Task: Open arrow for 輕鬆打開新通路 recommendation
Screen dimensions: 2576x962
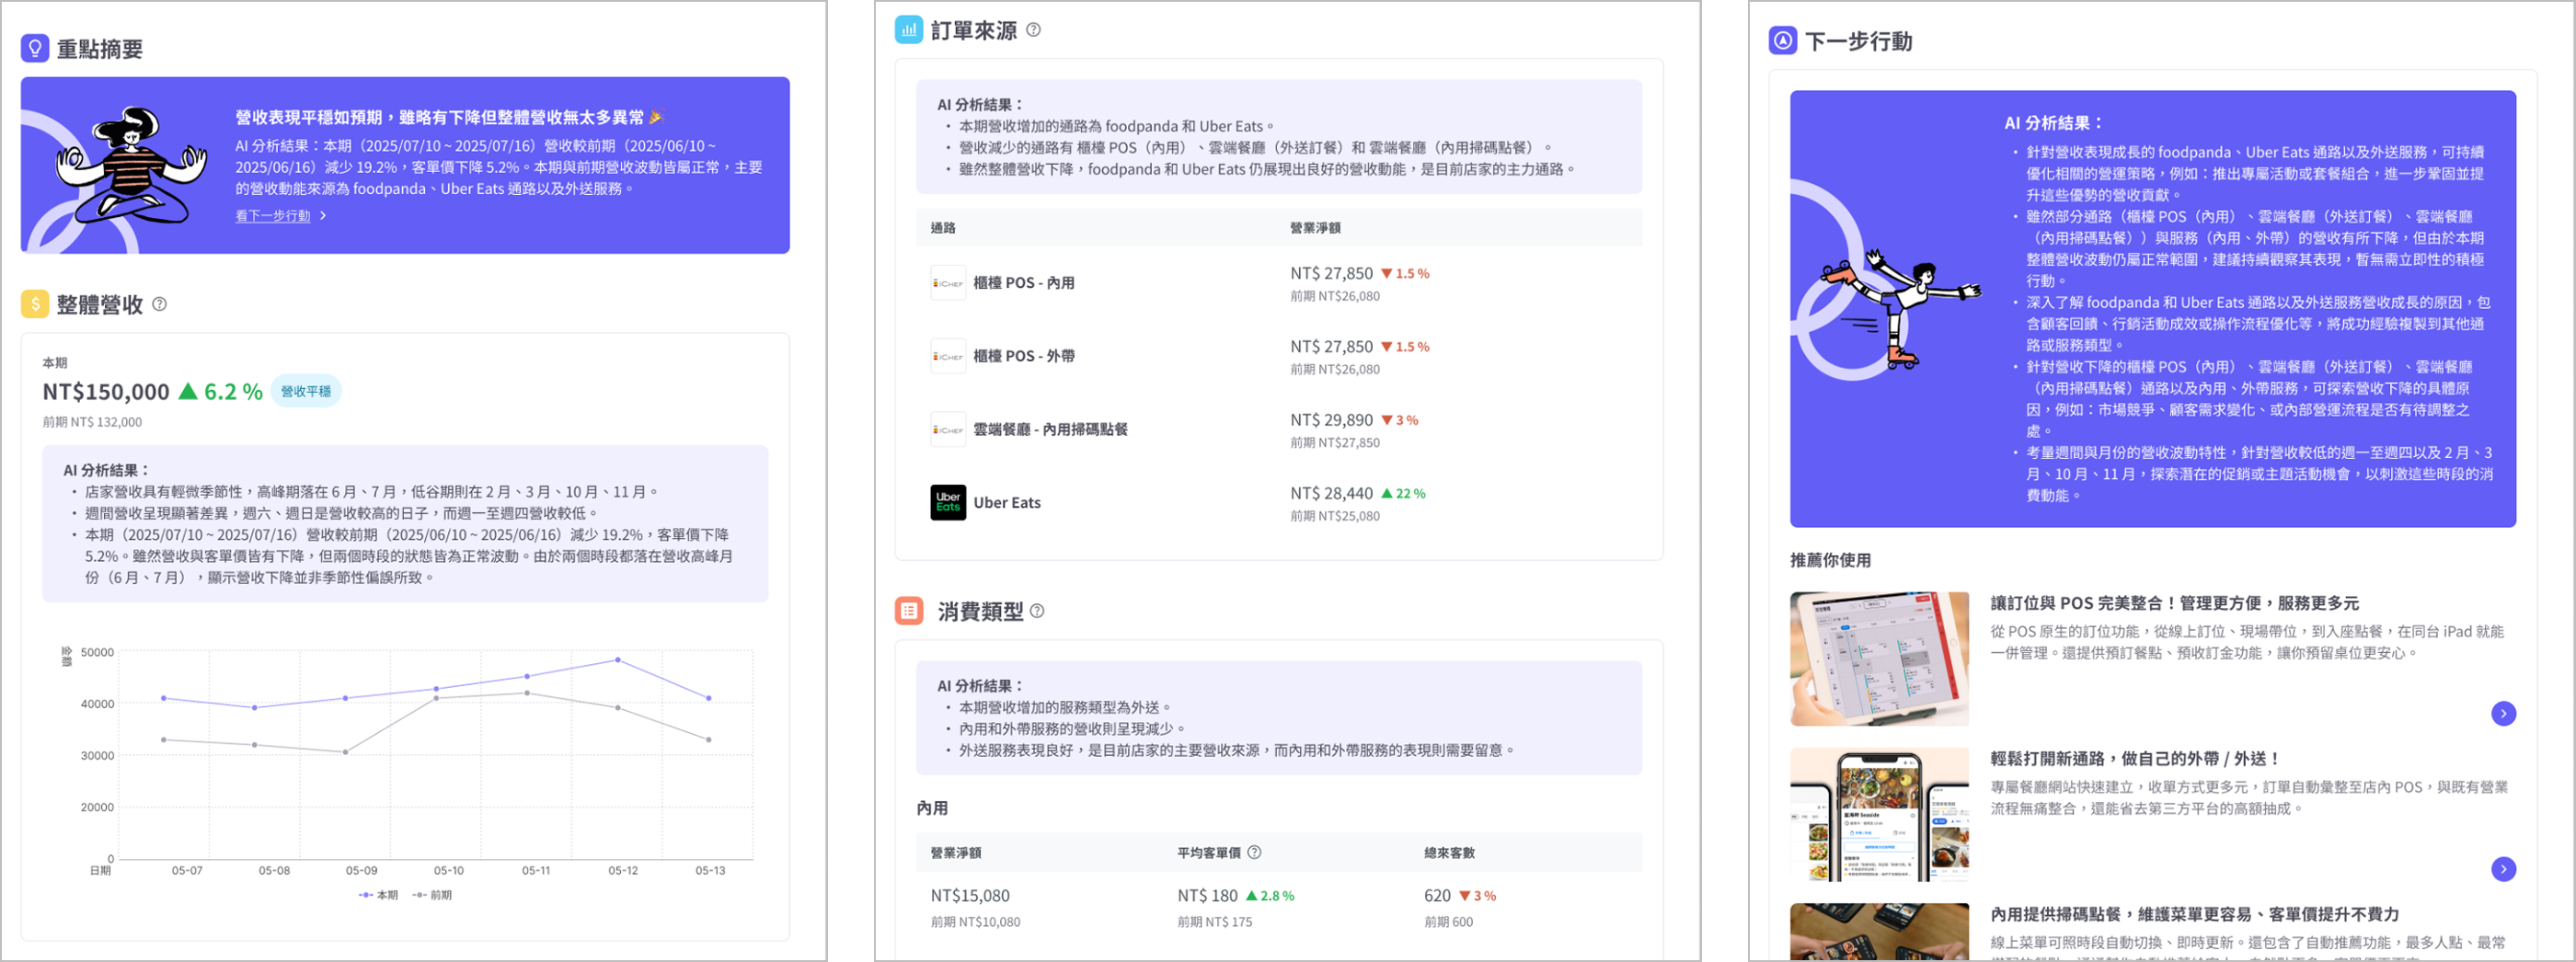Action: [x=2503, y=868]
